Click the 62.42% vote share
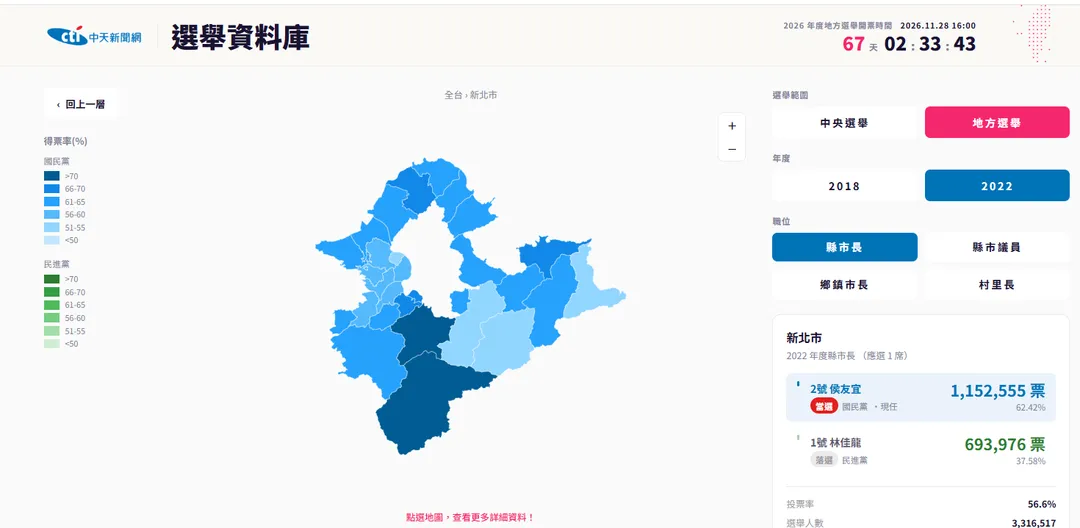 1030,408
